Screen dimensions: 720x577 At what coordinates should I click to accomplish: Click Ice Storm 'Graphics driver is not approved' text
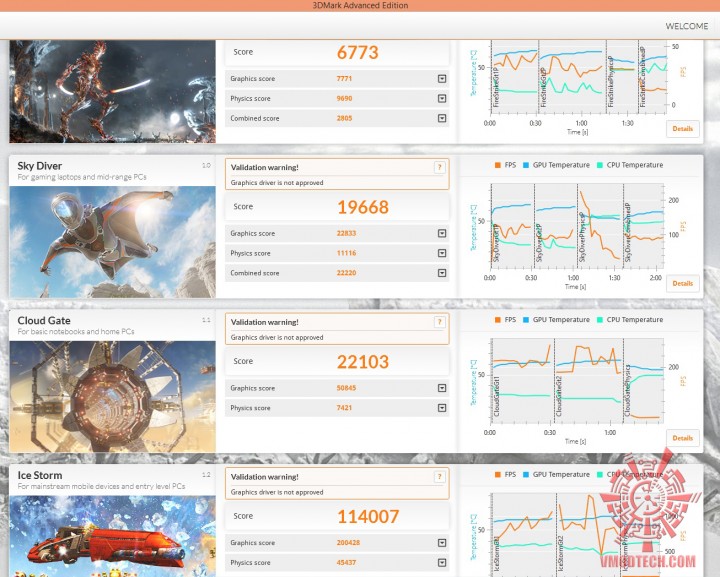click(x=277, y=492)
